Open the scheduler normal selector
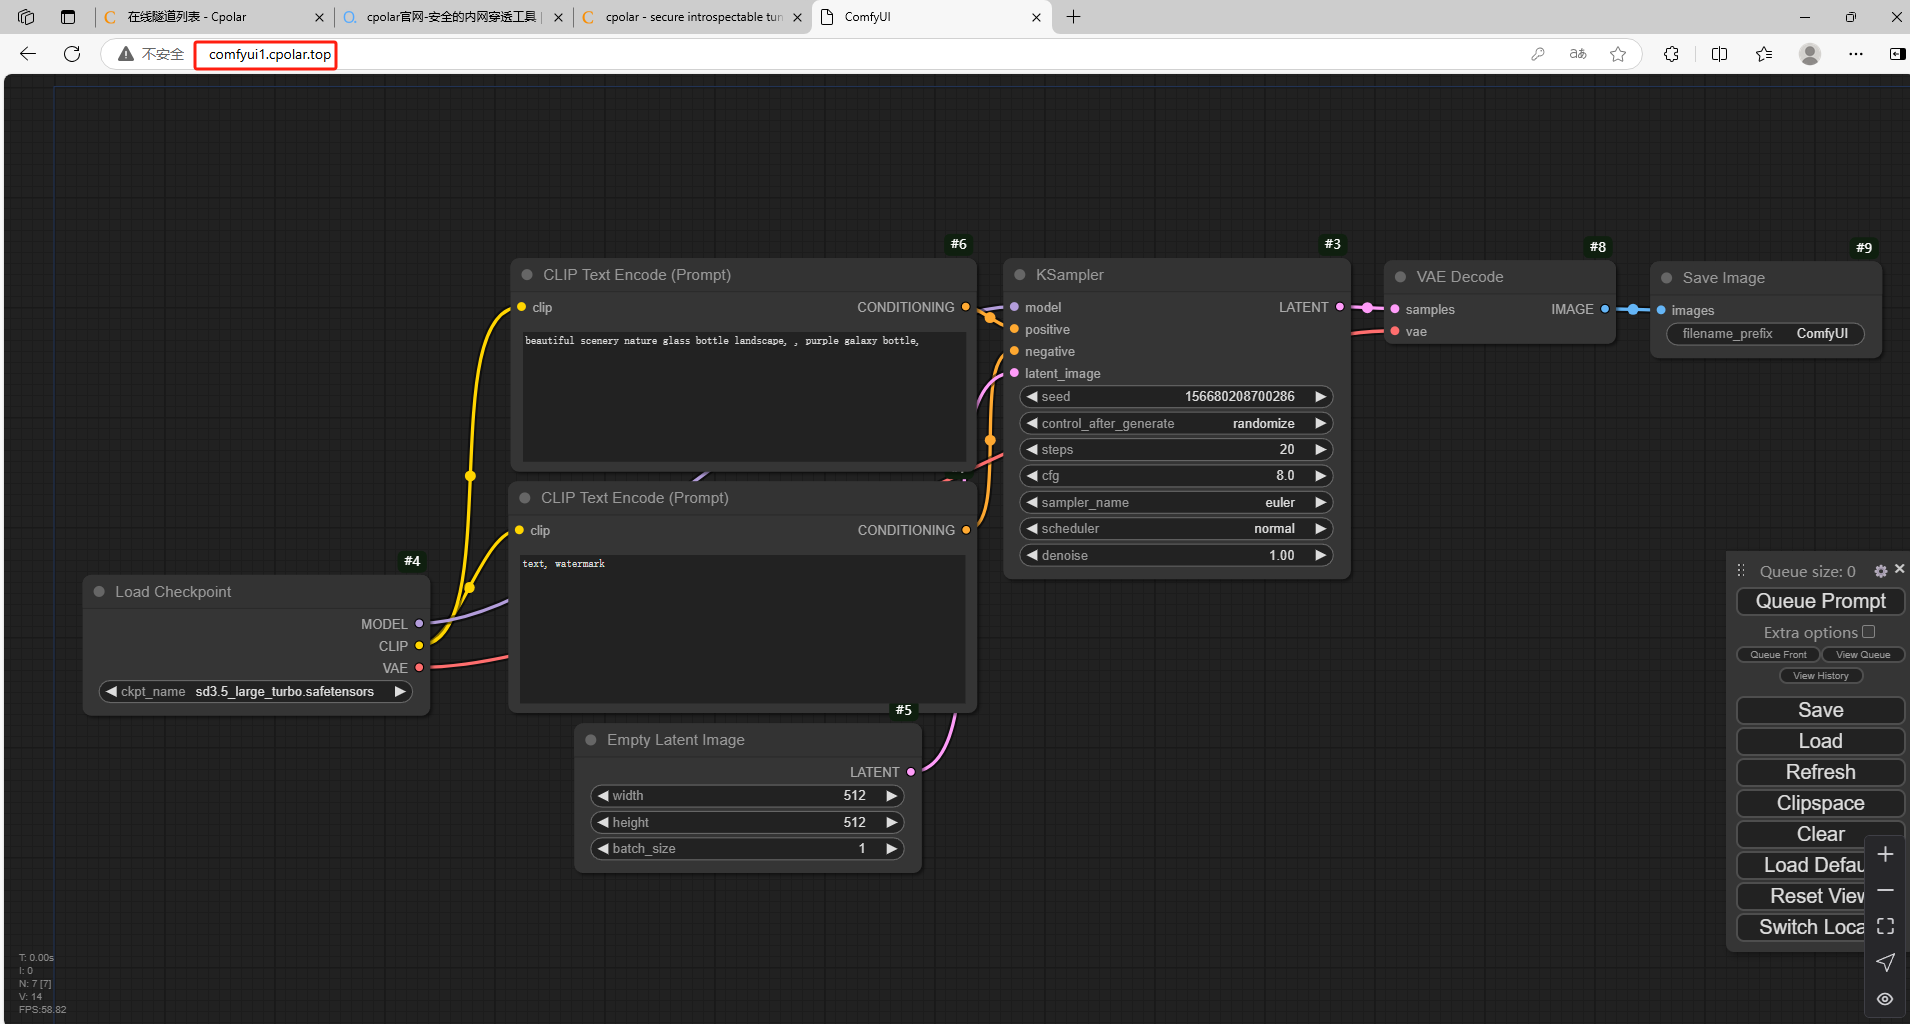The image size is (1910, 1024). tap(1176, 529)
